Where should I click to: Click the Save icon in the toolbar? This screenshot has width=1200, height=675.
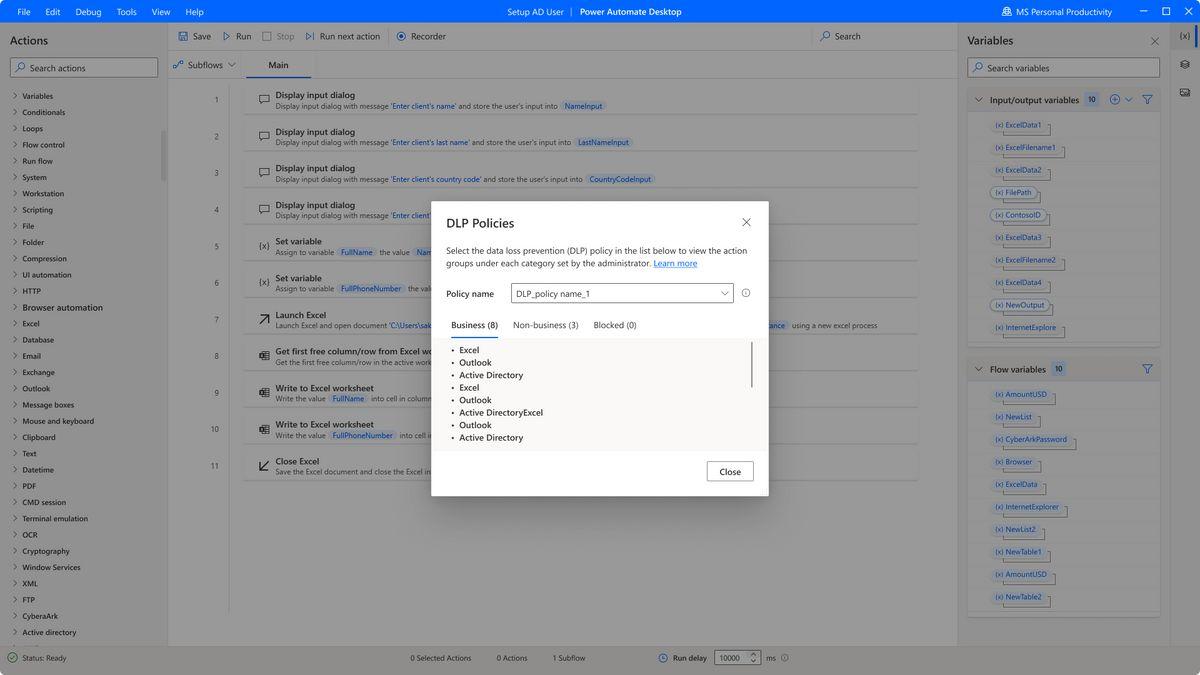coord(183,36)
